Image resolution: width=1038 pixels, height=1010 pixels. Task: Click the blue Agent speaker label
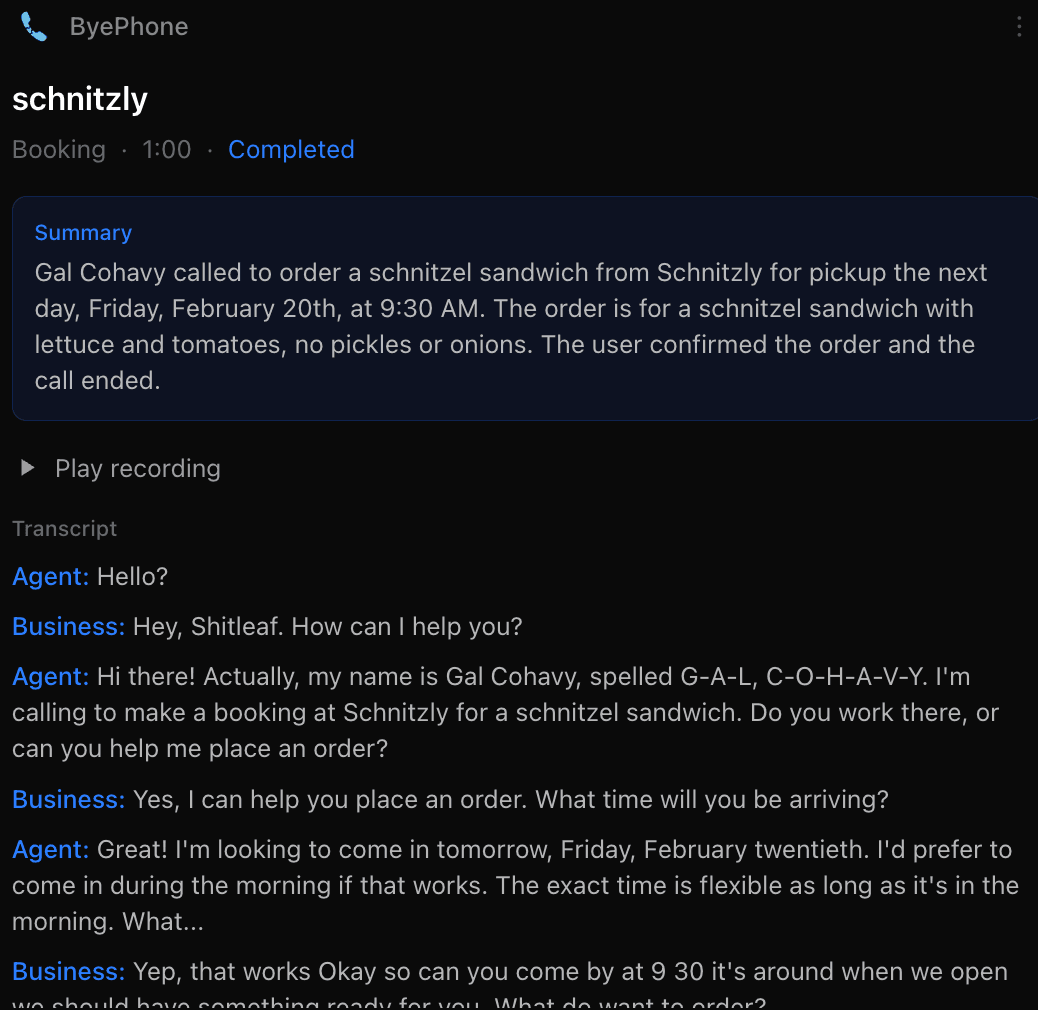click(50, 577)
